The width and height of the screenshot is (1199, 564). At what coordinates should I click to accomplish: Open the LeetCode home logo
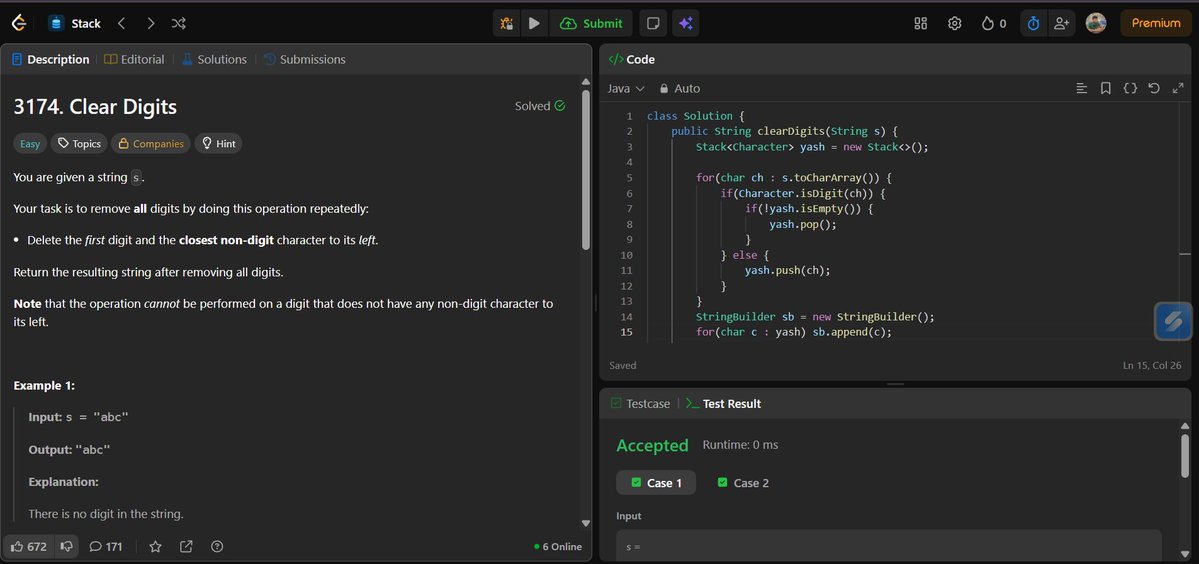click(x=19, y=23)
